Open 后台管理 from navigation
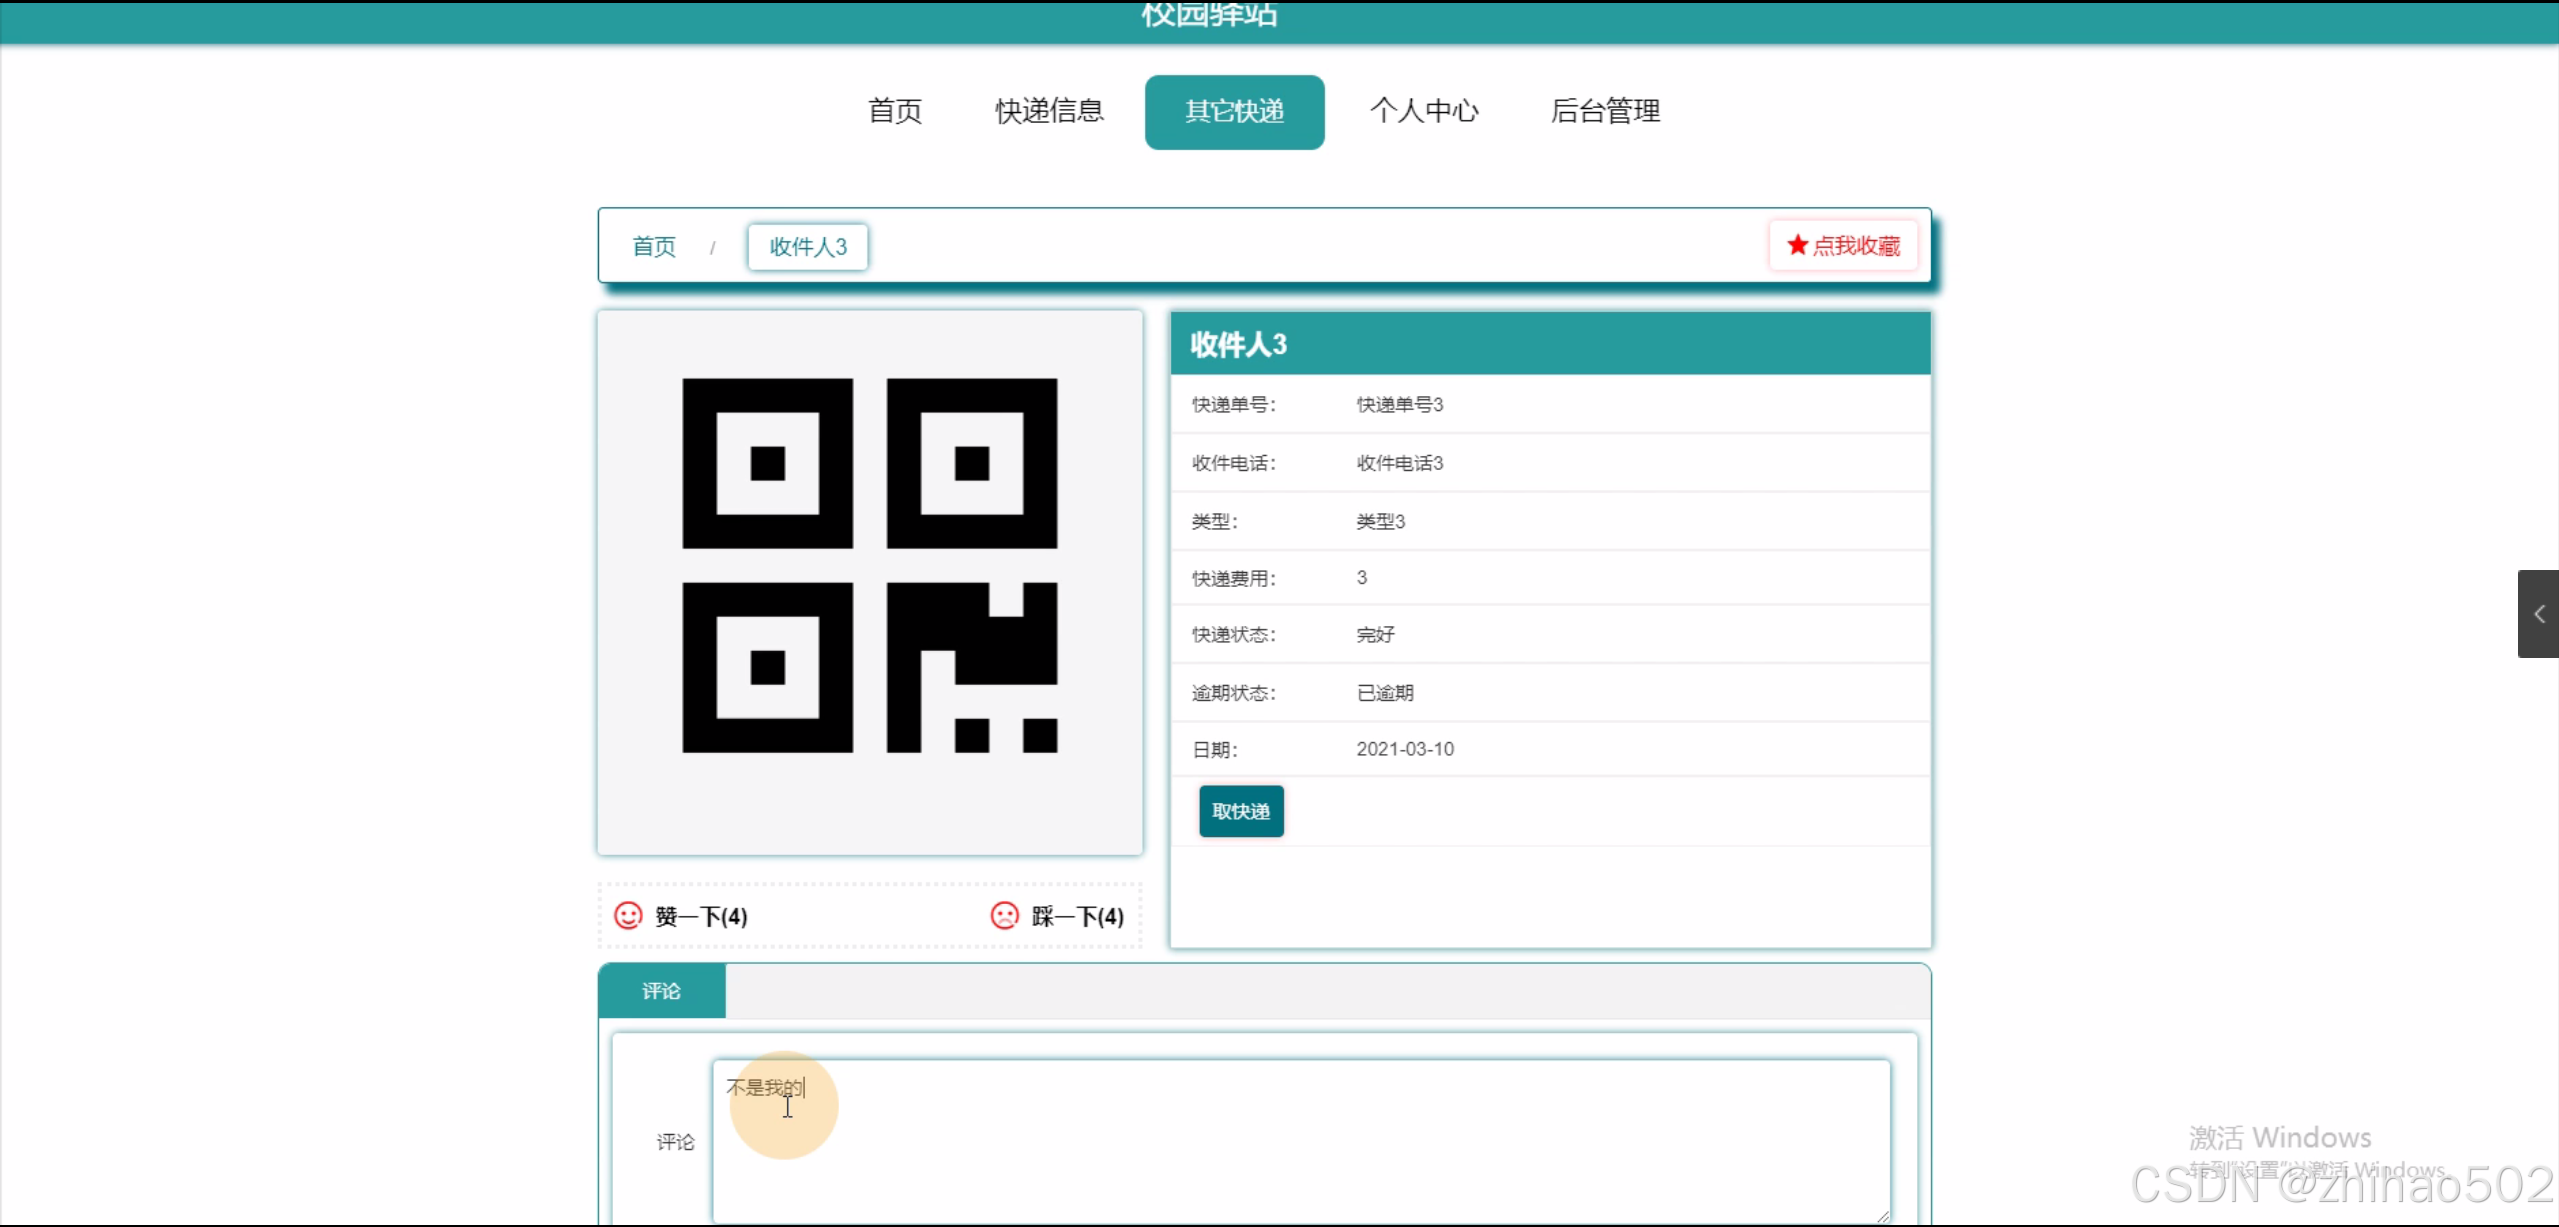 click(1605, 111)
